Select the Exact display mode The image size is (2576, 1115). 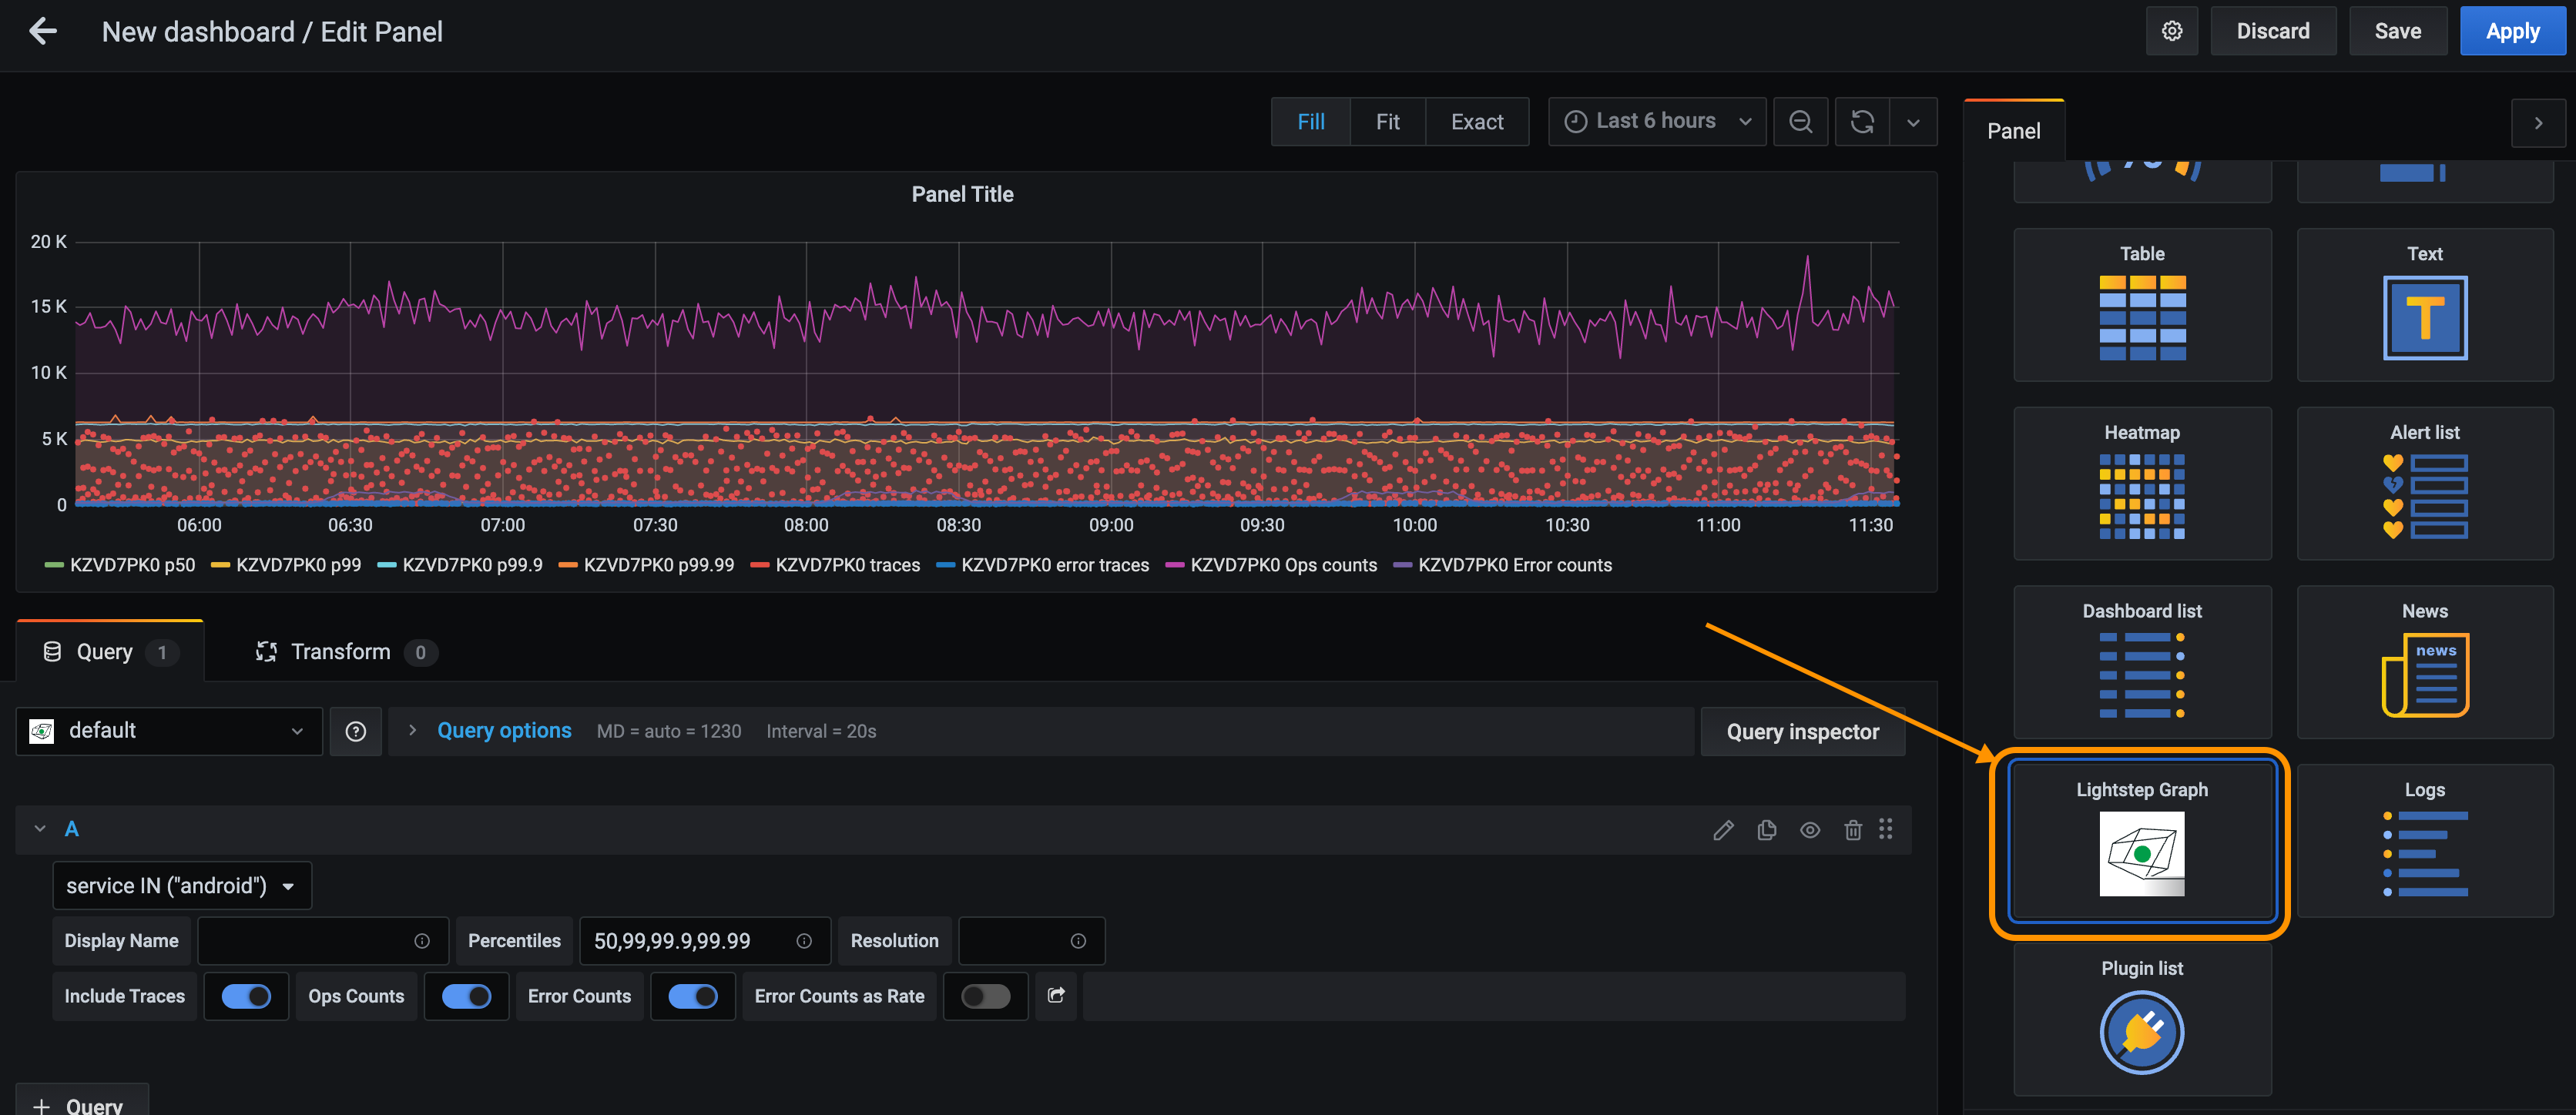(x=1477, y=121)
